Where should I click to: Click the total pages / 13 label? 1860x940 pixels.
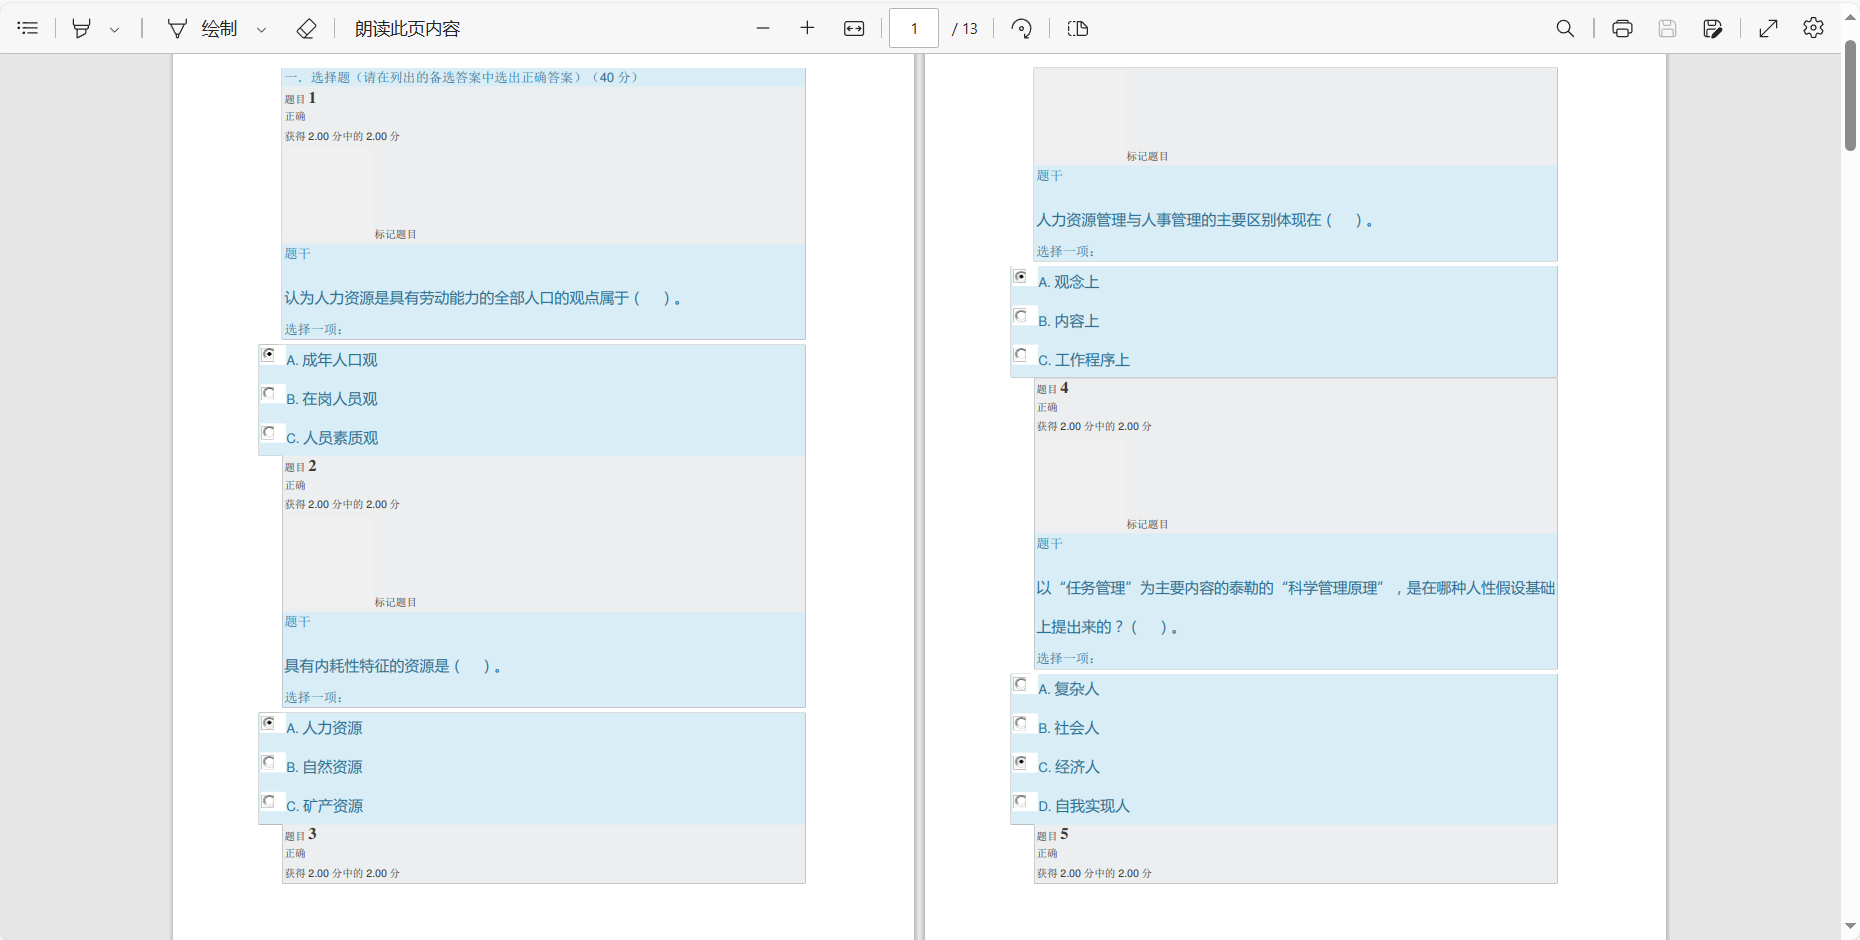[x=965, y=29]
